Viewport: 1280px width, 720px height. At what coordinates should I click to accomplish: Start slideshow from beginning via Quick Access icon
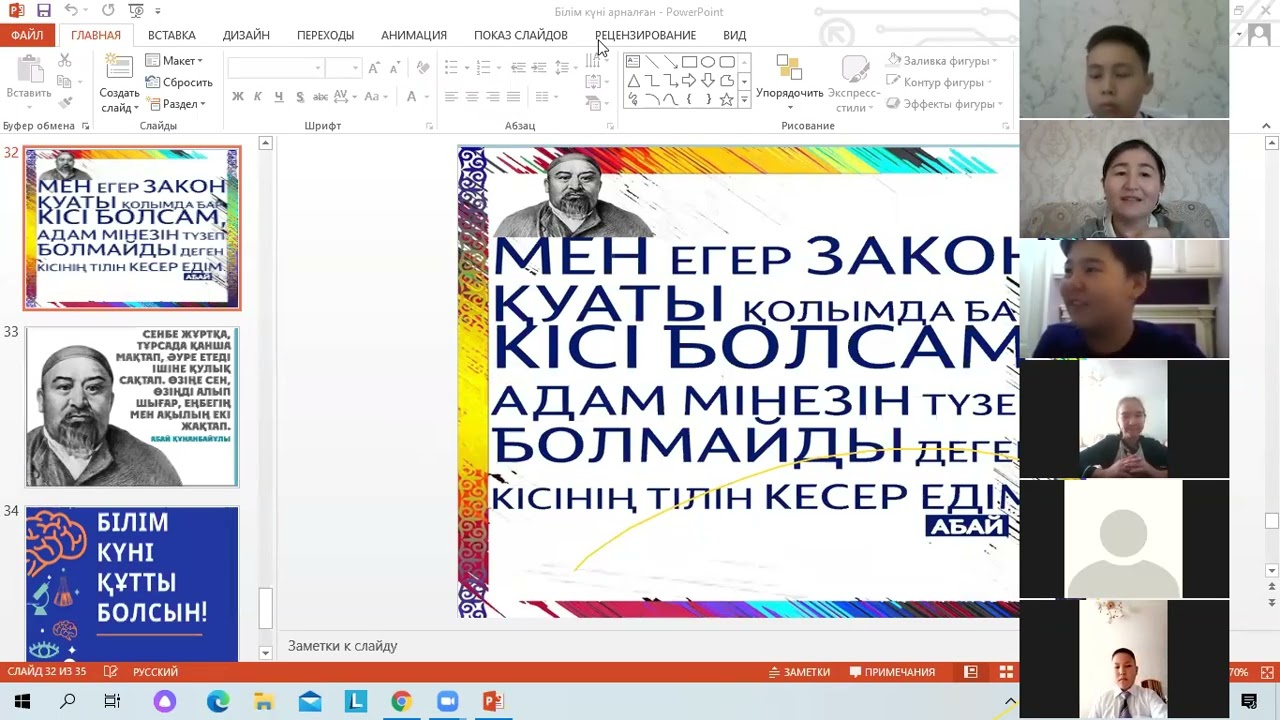tap(136, 11)
